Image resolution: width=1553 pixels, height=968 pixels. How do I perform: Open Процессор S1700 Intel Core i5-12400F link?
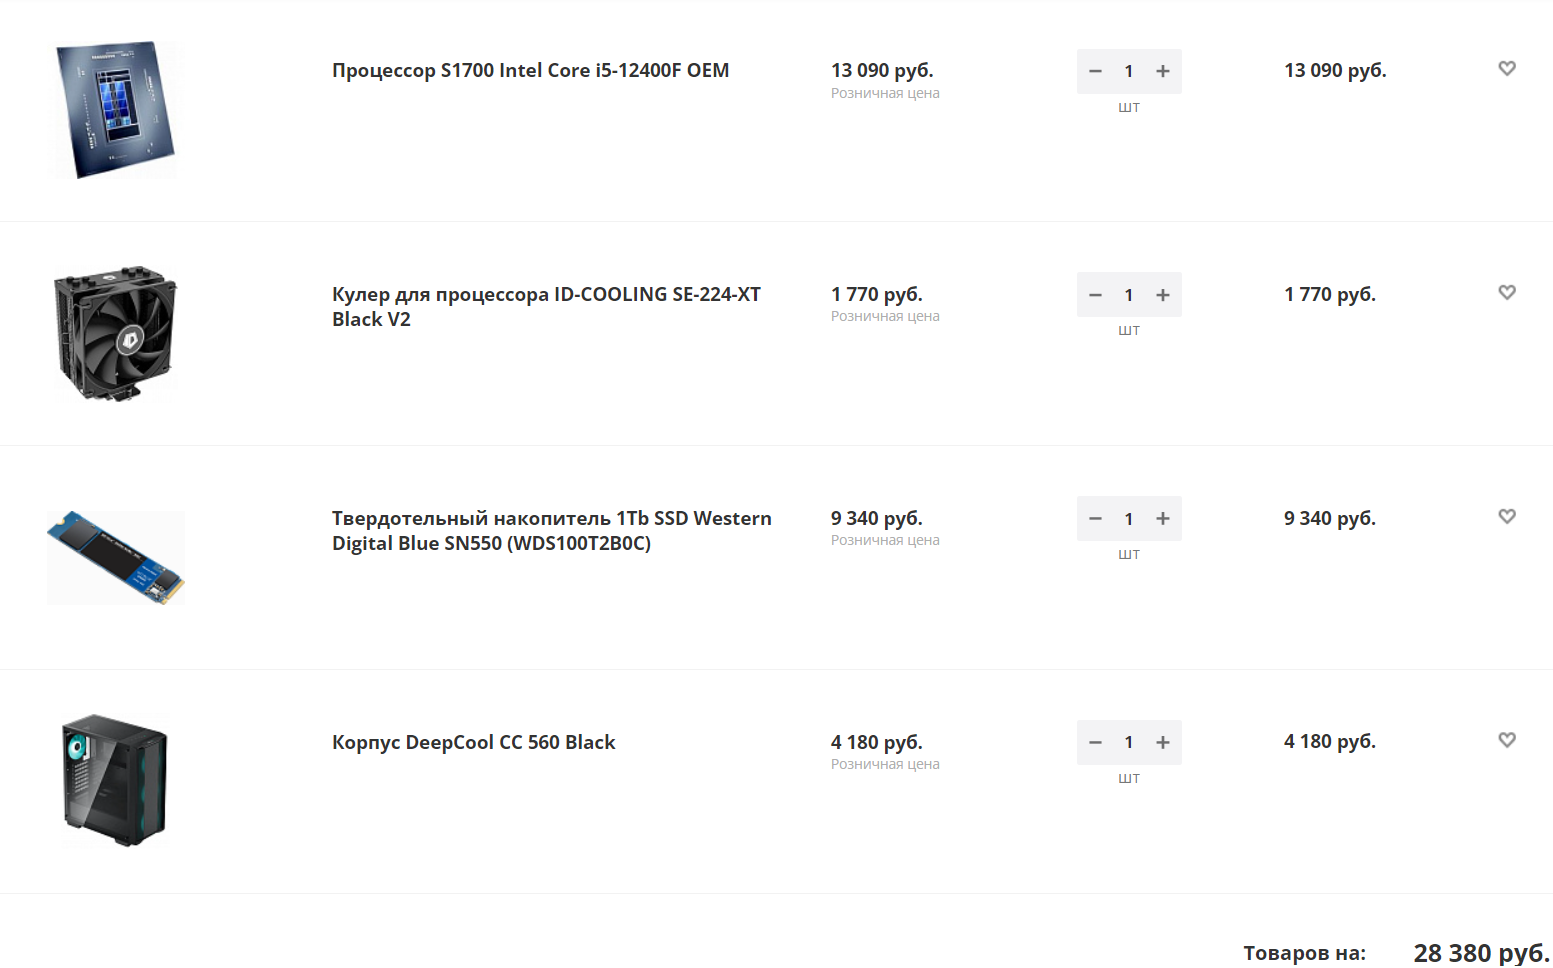pyautogui.click(x=530, y=71)
